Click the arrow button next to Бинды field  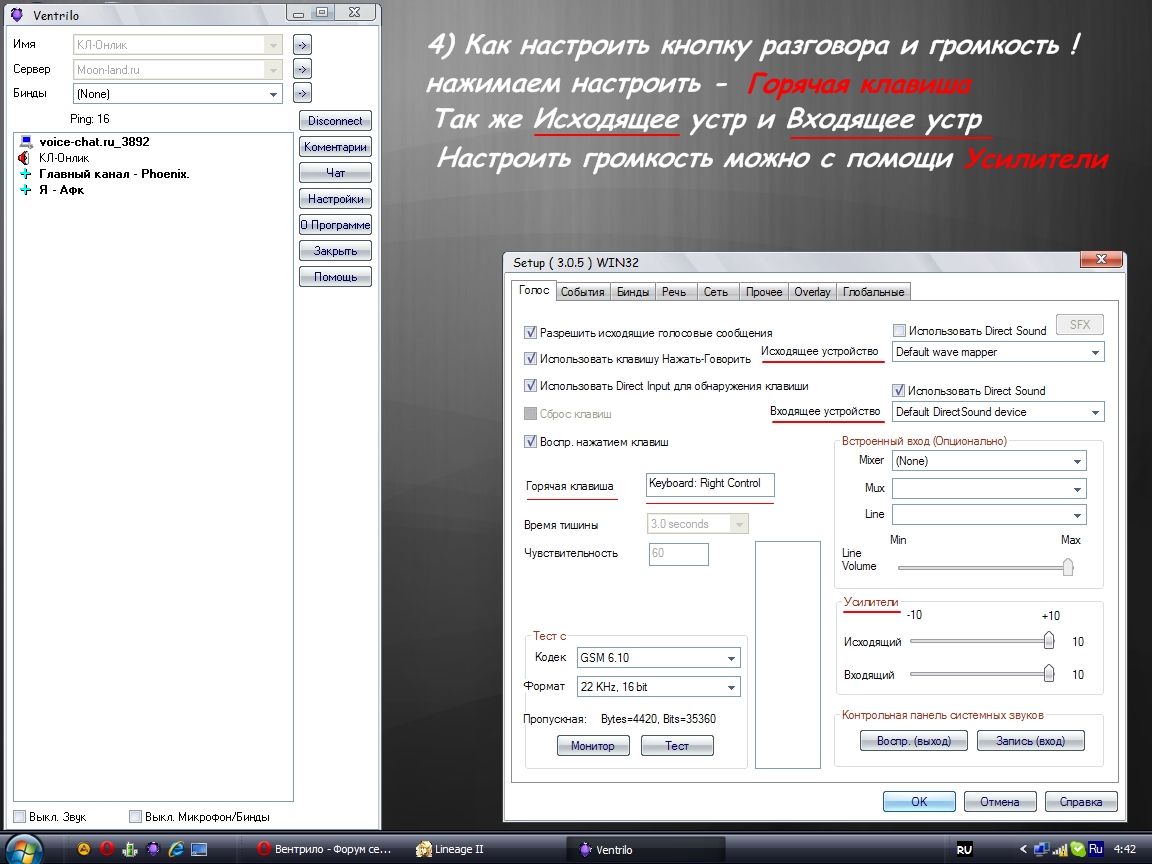pos(302,93)
